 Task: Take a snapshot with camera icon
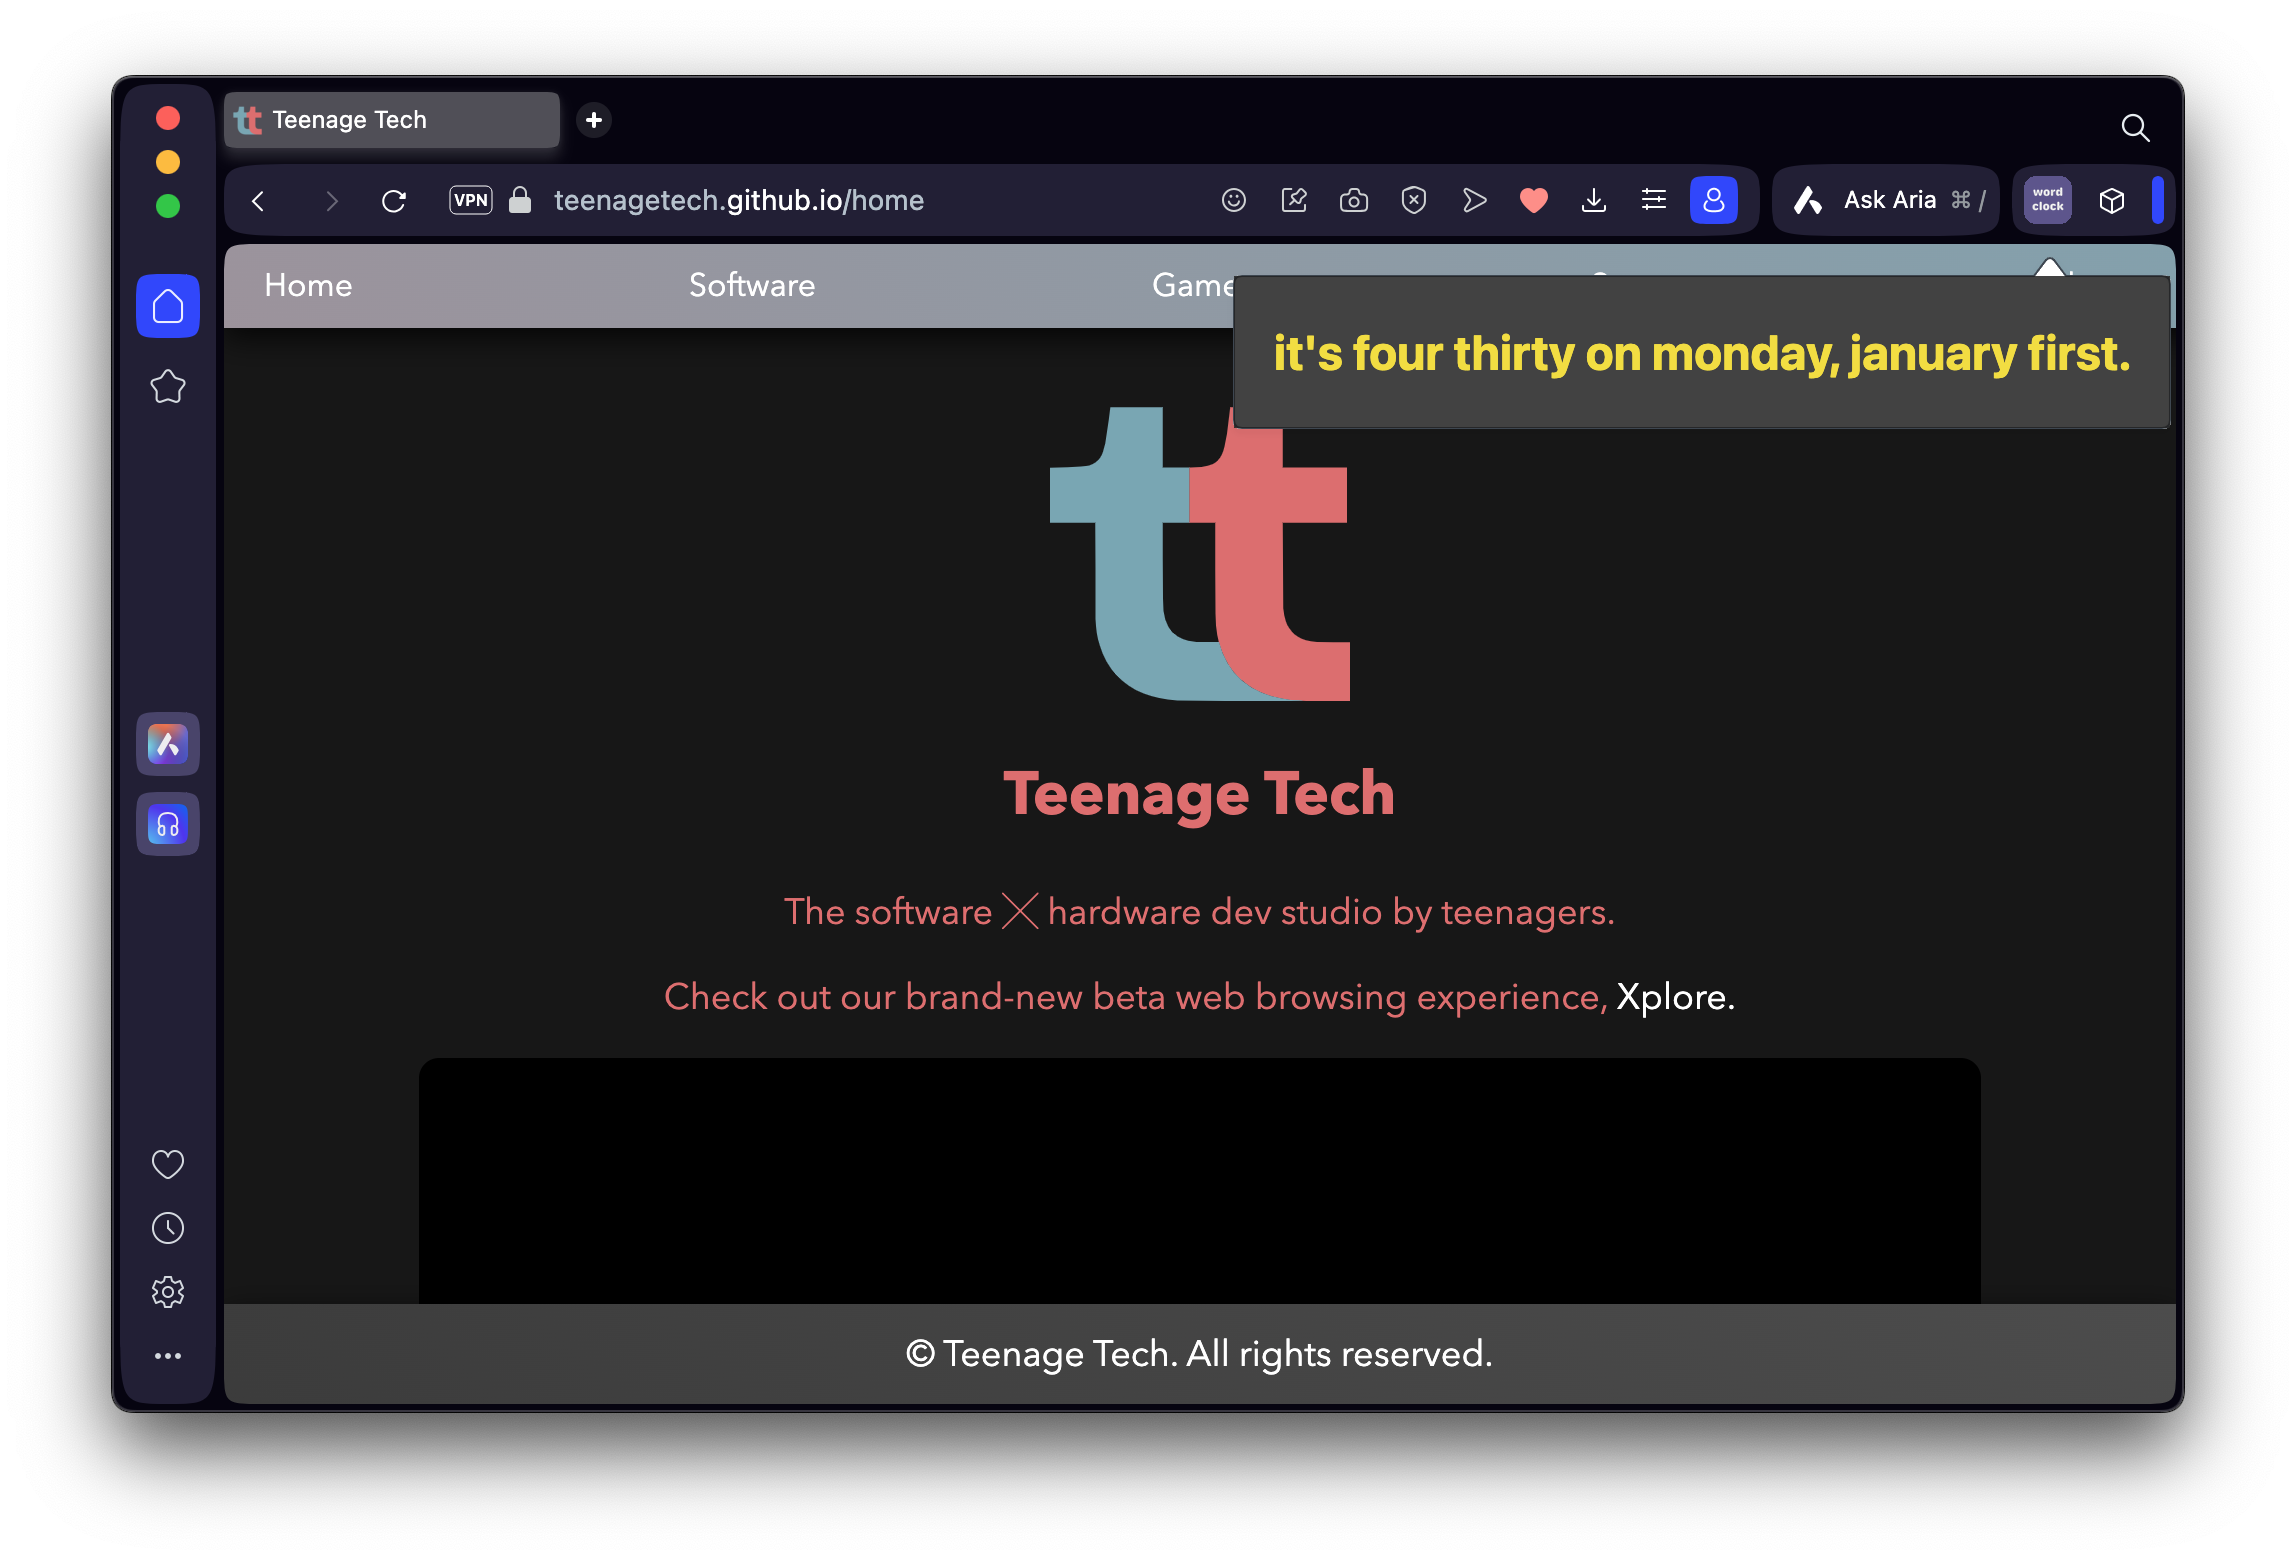click(1354, 200)
